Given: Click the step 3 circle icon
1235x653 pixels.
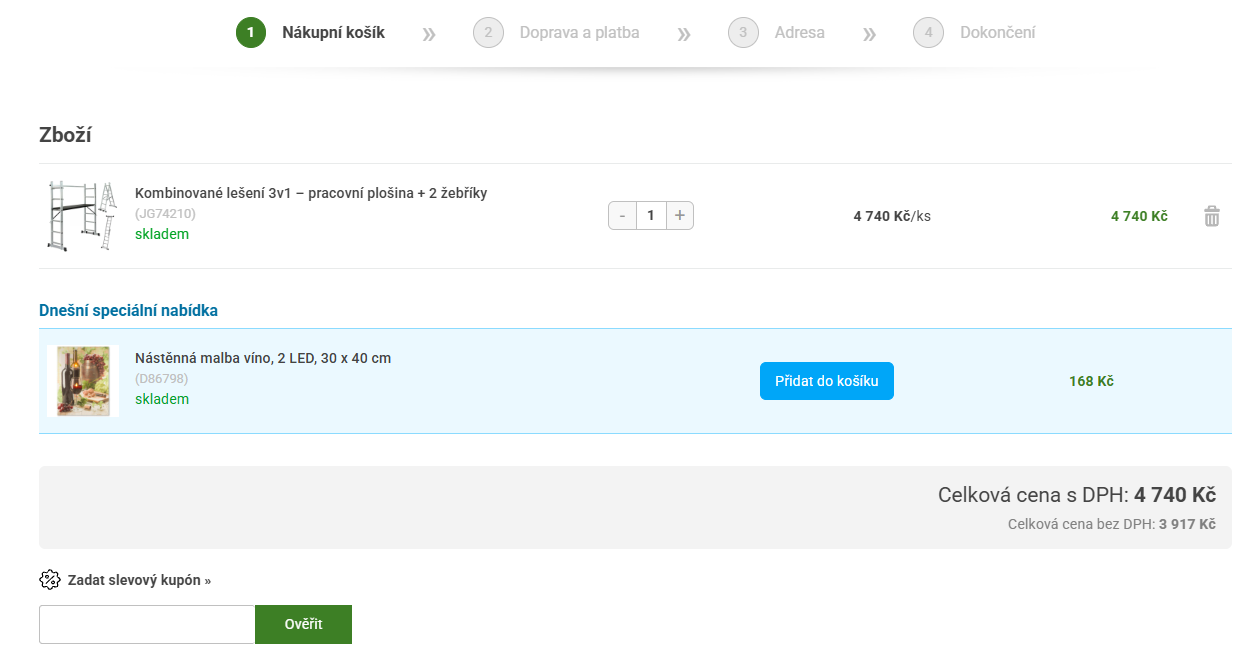Looking at the screenshot, I should tap(743, 33).
